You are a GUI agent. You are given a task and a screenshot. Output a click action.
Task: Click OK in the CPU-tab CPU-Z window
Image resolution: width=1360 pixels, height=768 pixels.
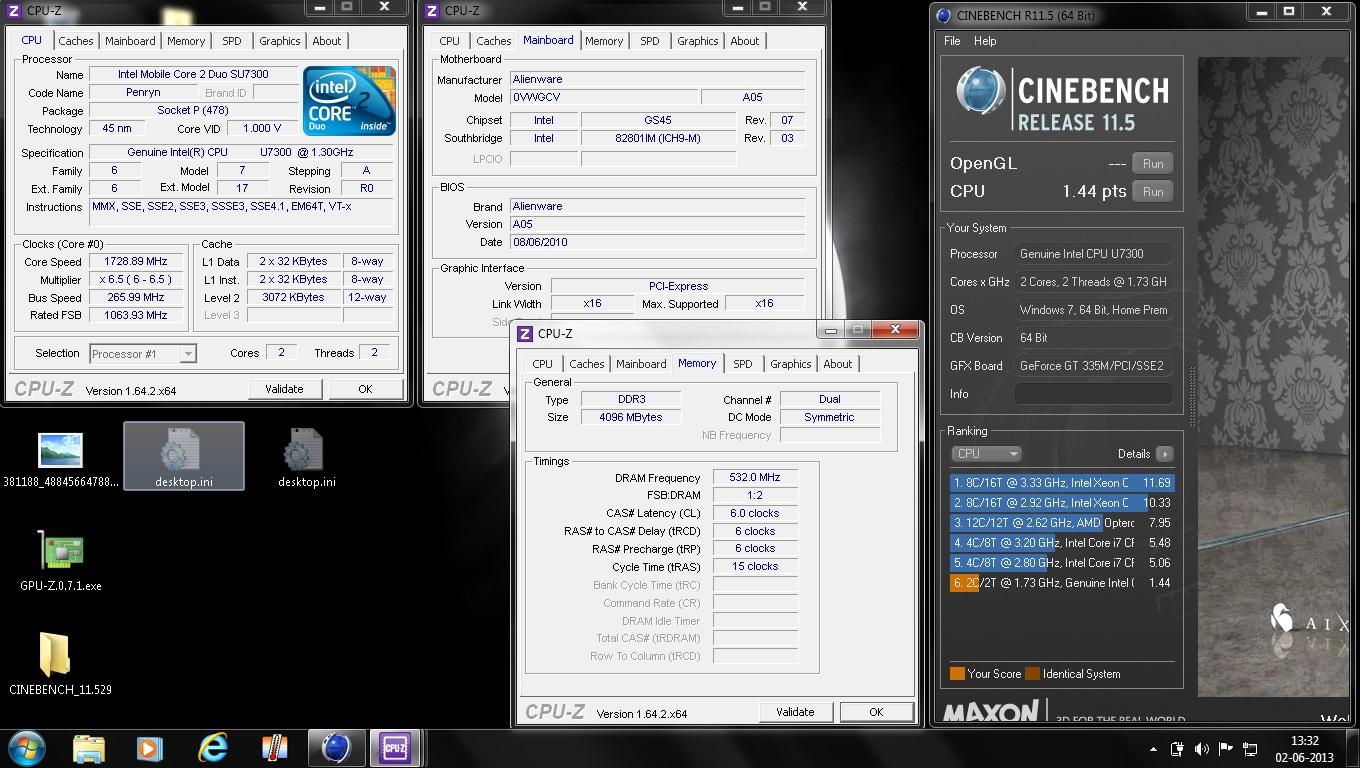[x=365, y=389]
